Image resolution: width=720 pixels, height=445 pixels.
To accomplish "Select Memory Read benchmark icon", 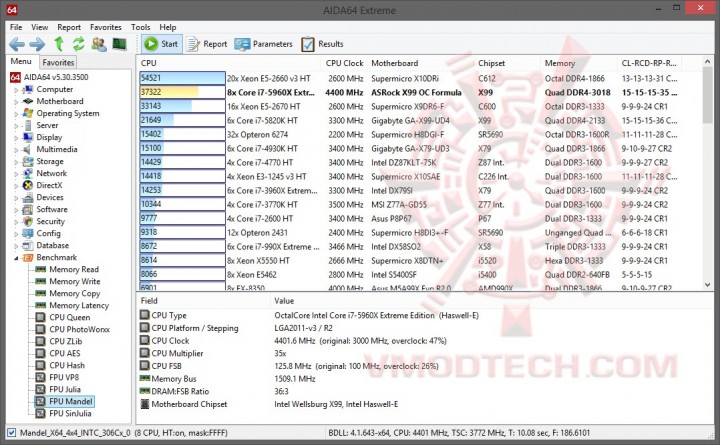I will pos(41,269).
